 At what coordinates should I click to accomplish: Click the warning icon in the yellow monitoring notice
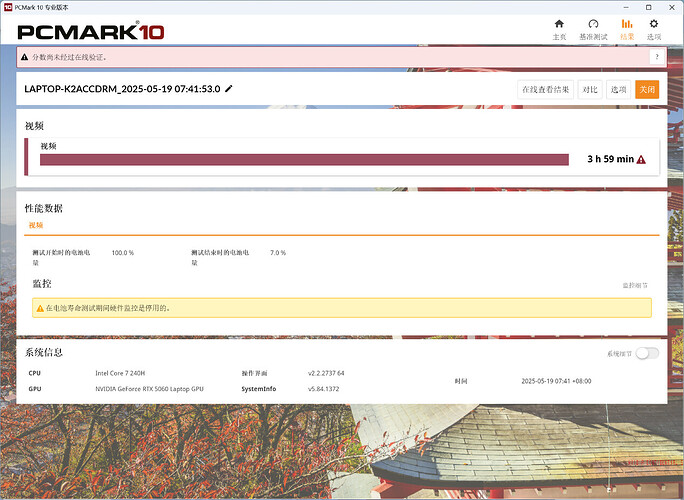40,308
